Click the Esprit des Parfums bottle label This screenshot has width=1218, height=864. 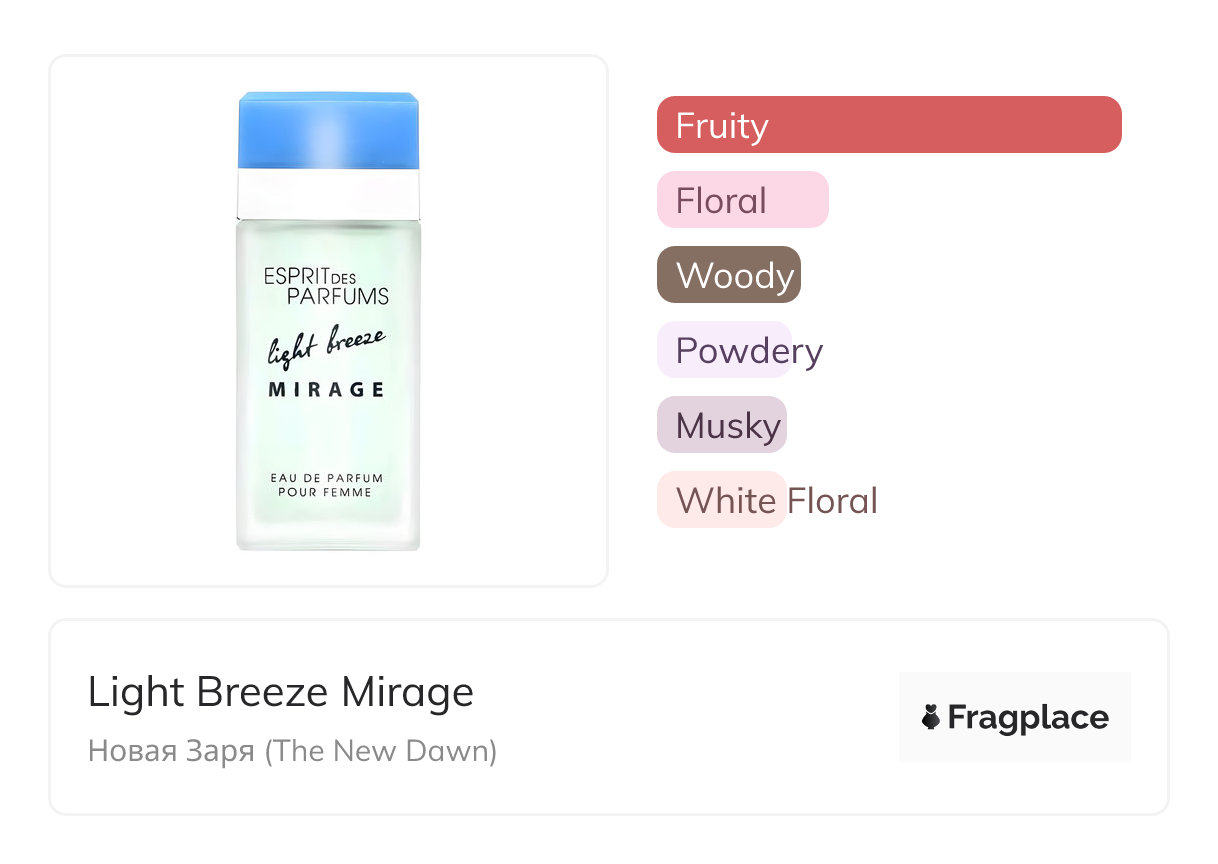pos(326,286)
